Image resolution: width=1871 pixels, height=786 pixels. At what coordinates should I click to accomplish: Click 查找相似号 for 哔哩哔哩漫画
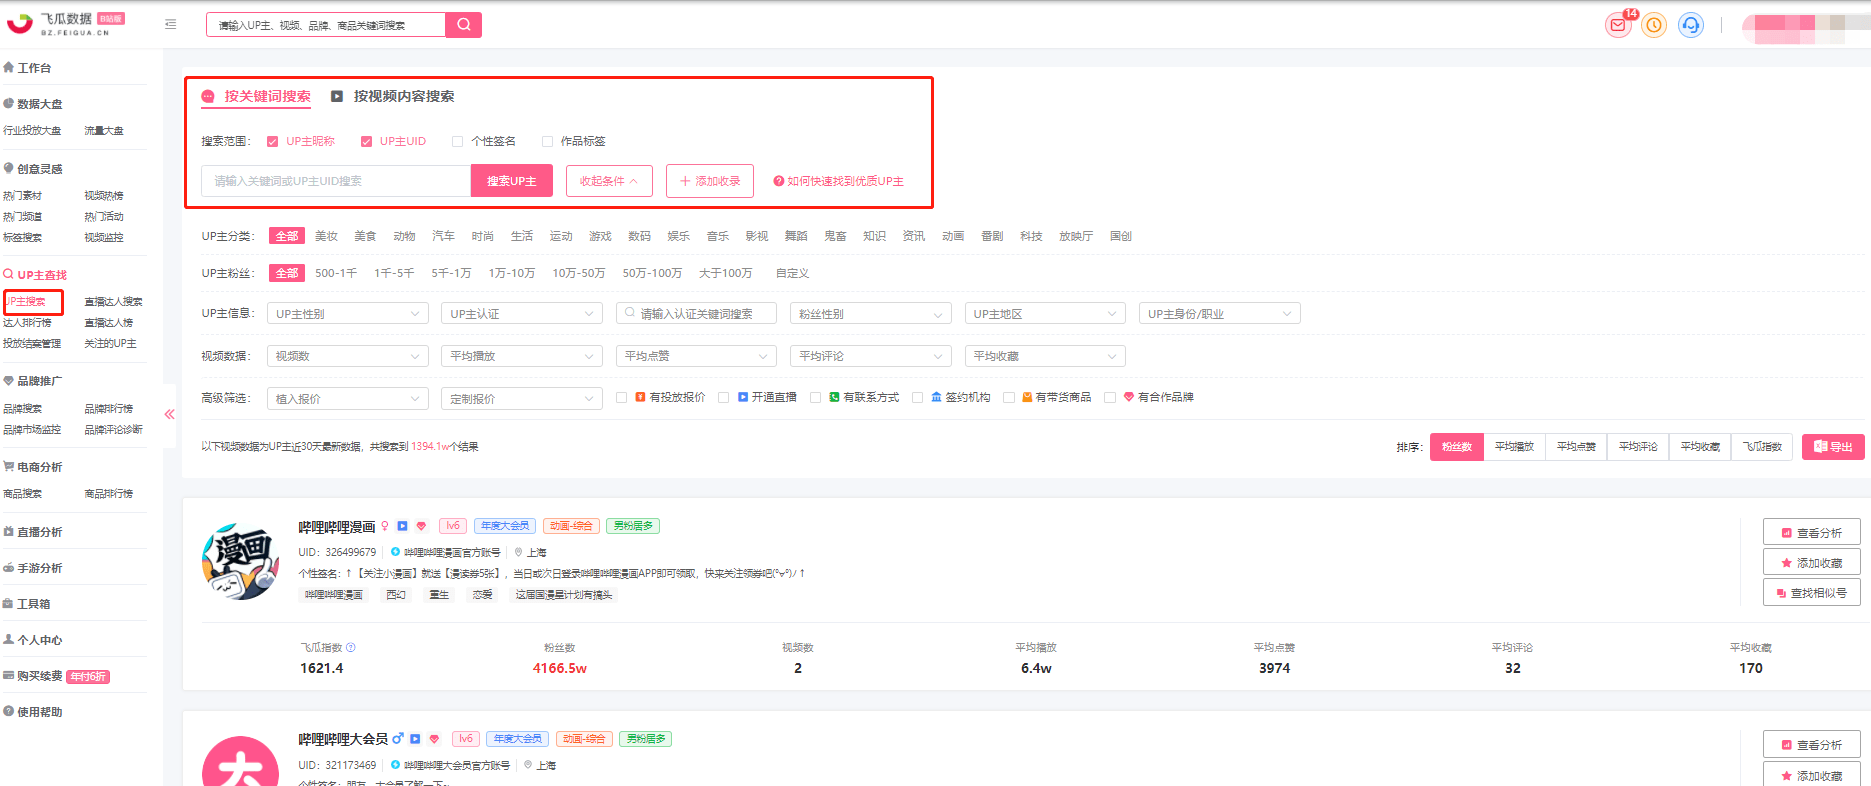1811,593
